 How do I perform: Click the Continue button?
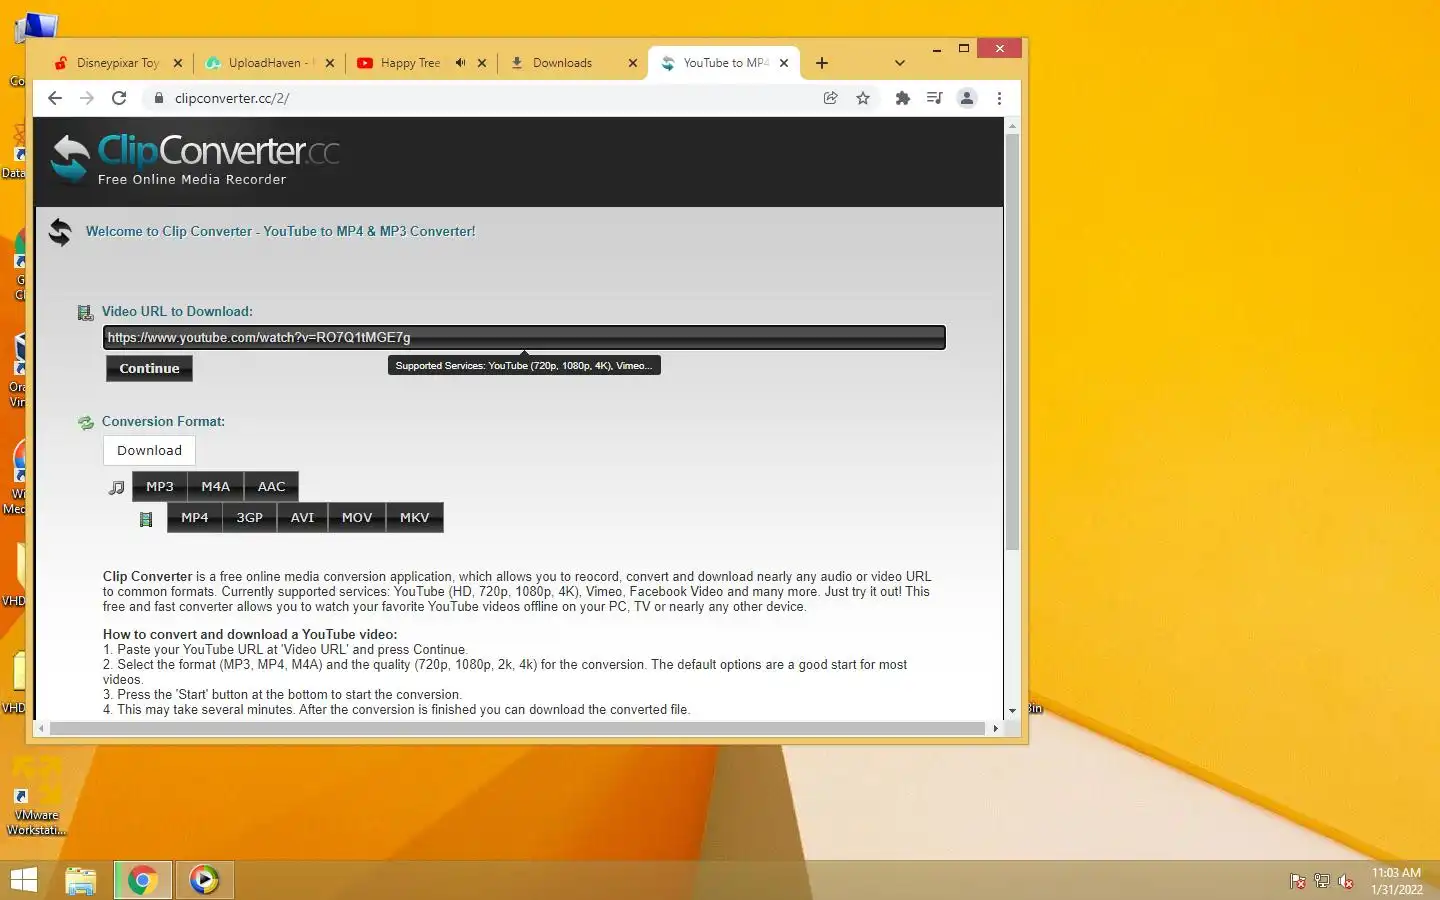pyautogui.click(x=149, y=368)
